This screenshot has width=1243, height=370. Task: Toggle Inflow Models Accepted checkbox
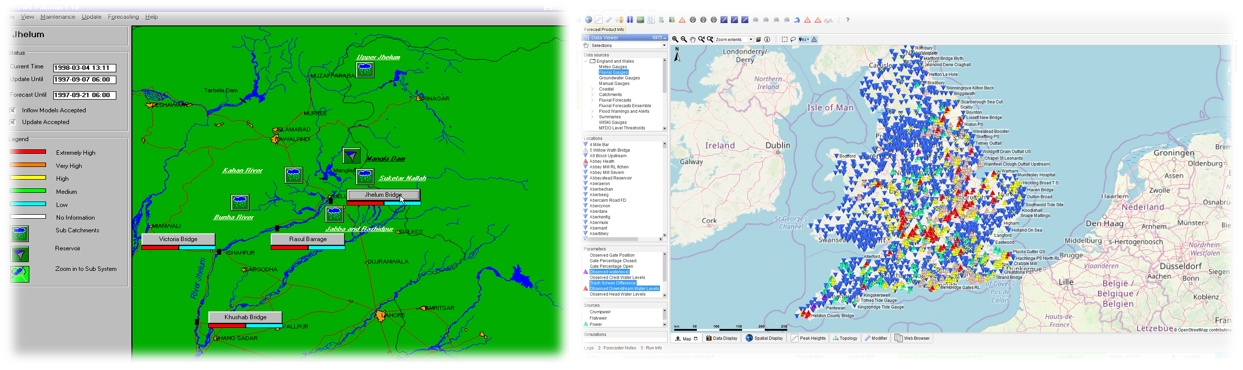coord(13,111)
